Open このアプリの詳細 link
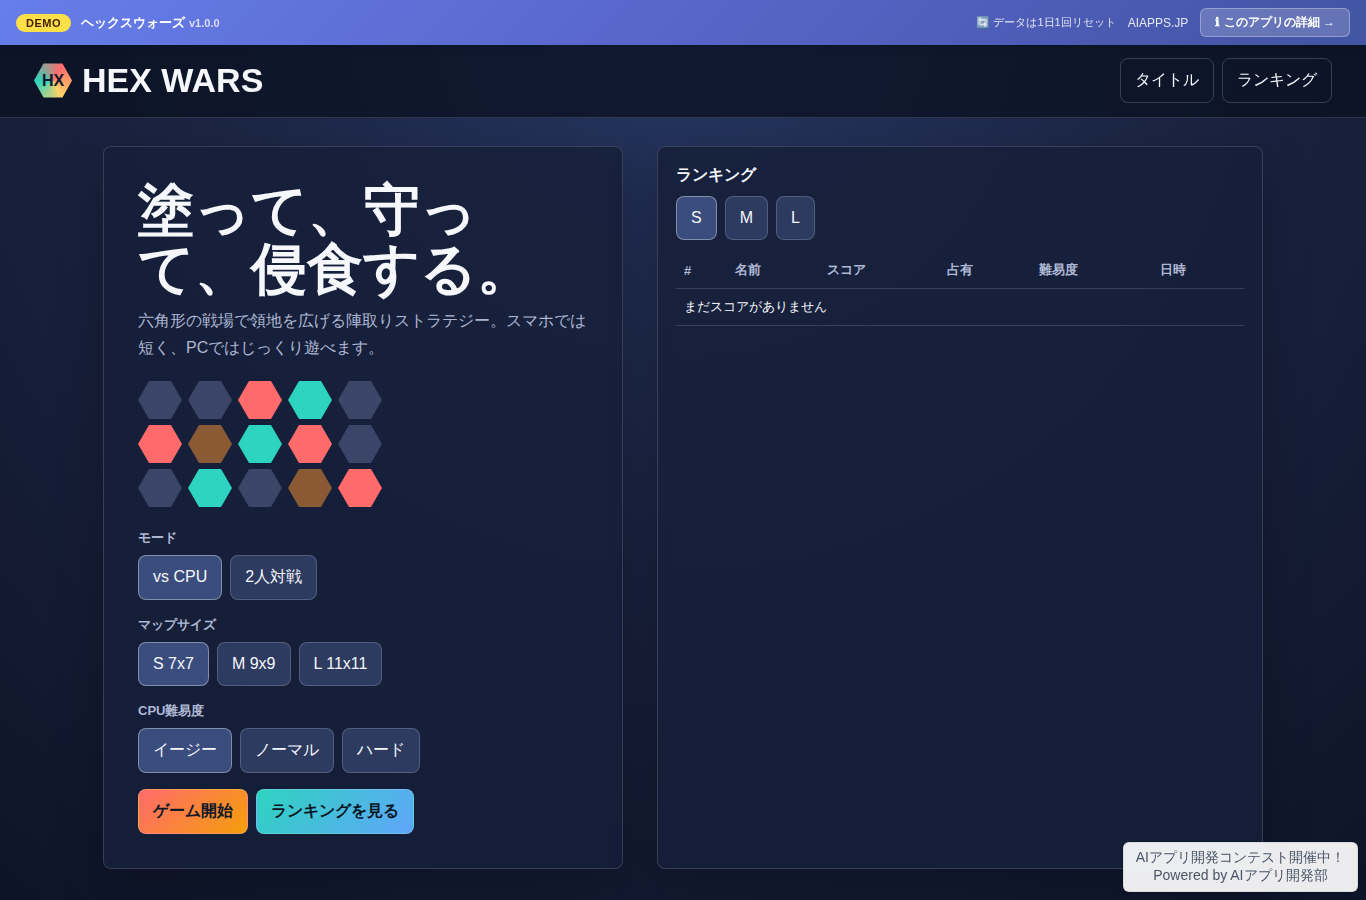Image resolution: width=1366 pixels, height=900 pixels. (x=1275, y=22)
